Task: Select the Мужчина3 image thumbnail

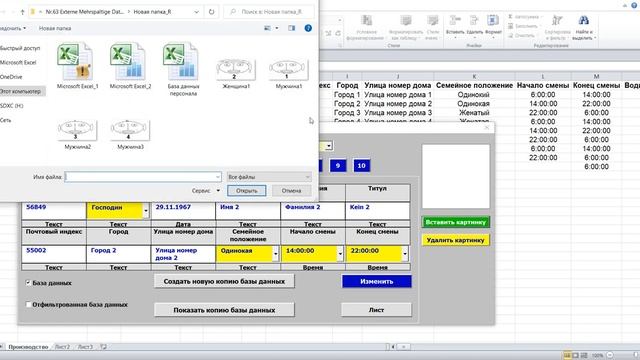Action: pos(130,130)
